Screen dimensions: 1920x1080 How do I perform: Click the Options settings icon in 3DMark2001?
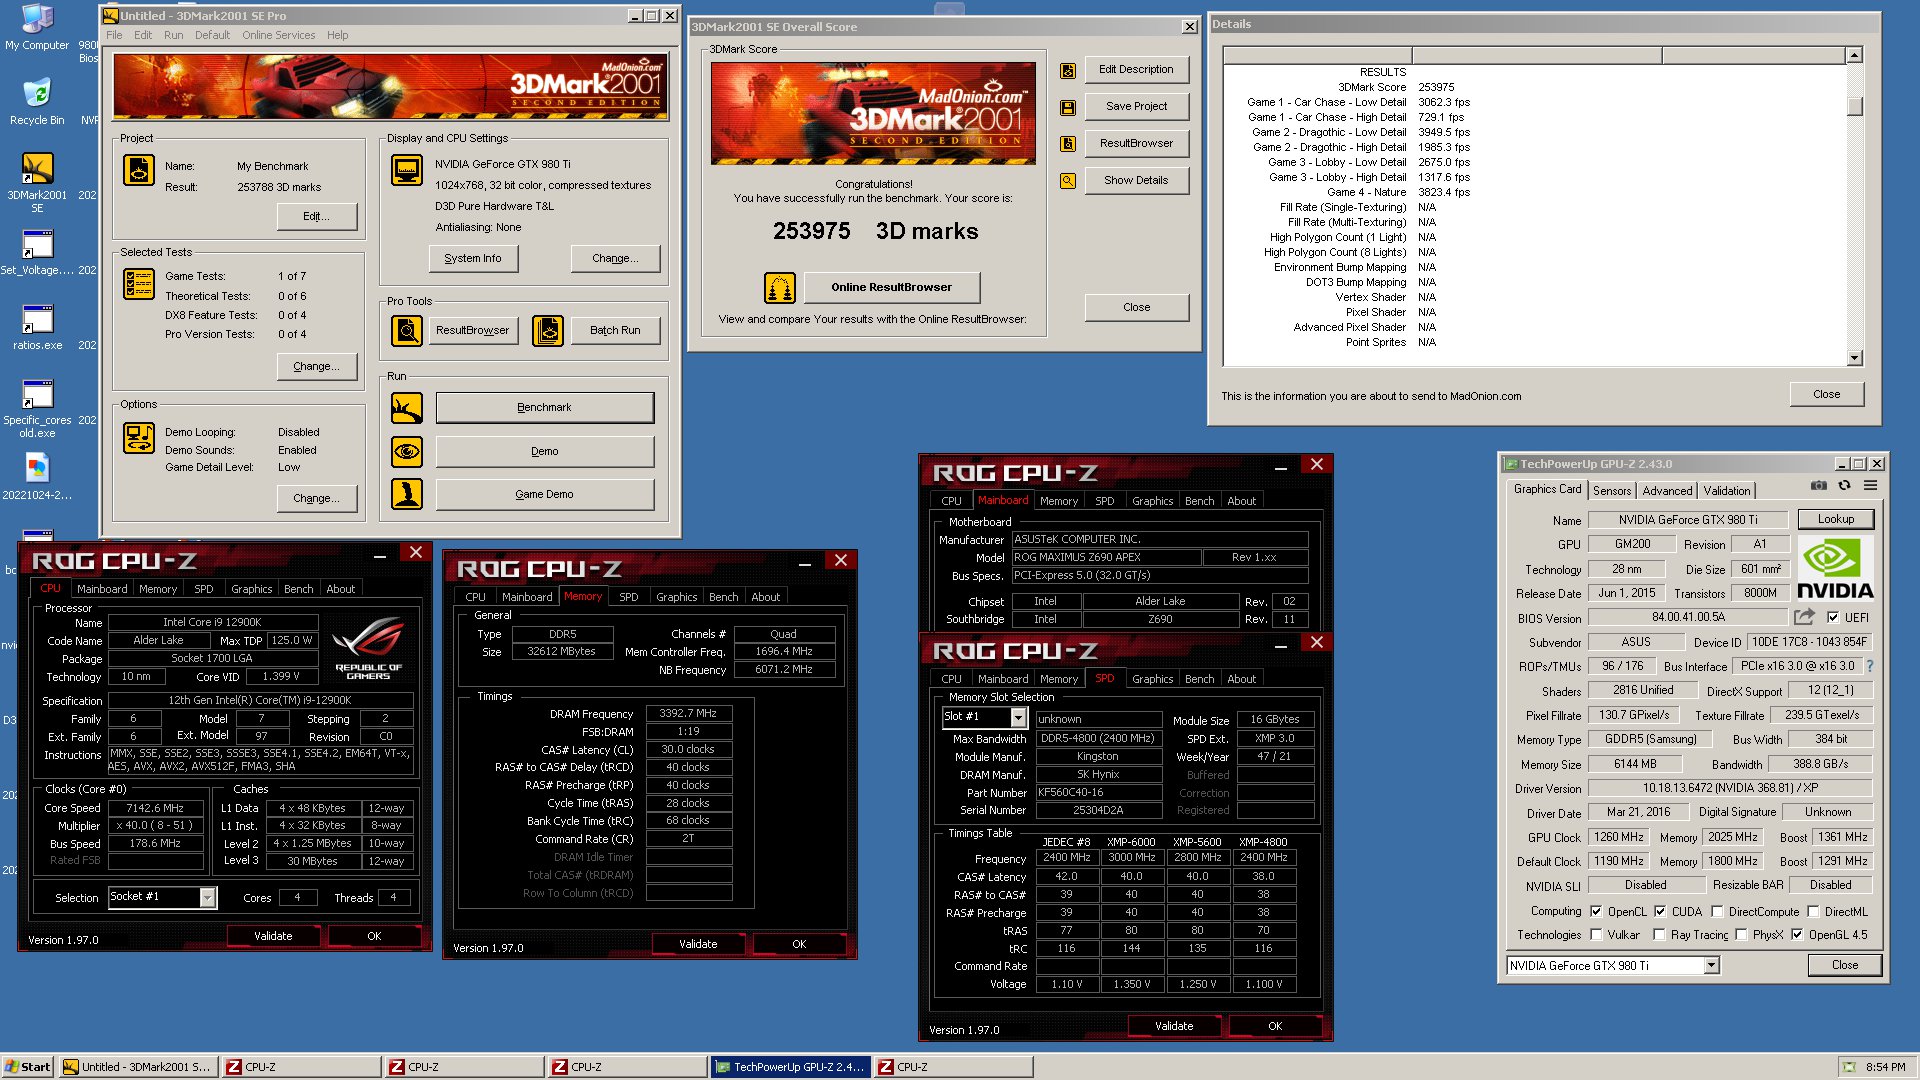click(139, 438)
